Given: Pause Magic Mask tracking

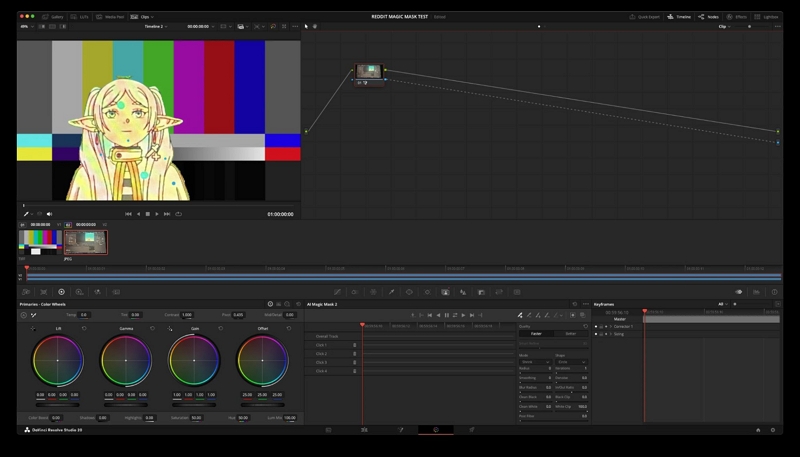Looking at the screenshot, I should pos(446,315).
